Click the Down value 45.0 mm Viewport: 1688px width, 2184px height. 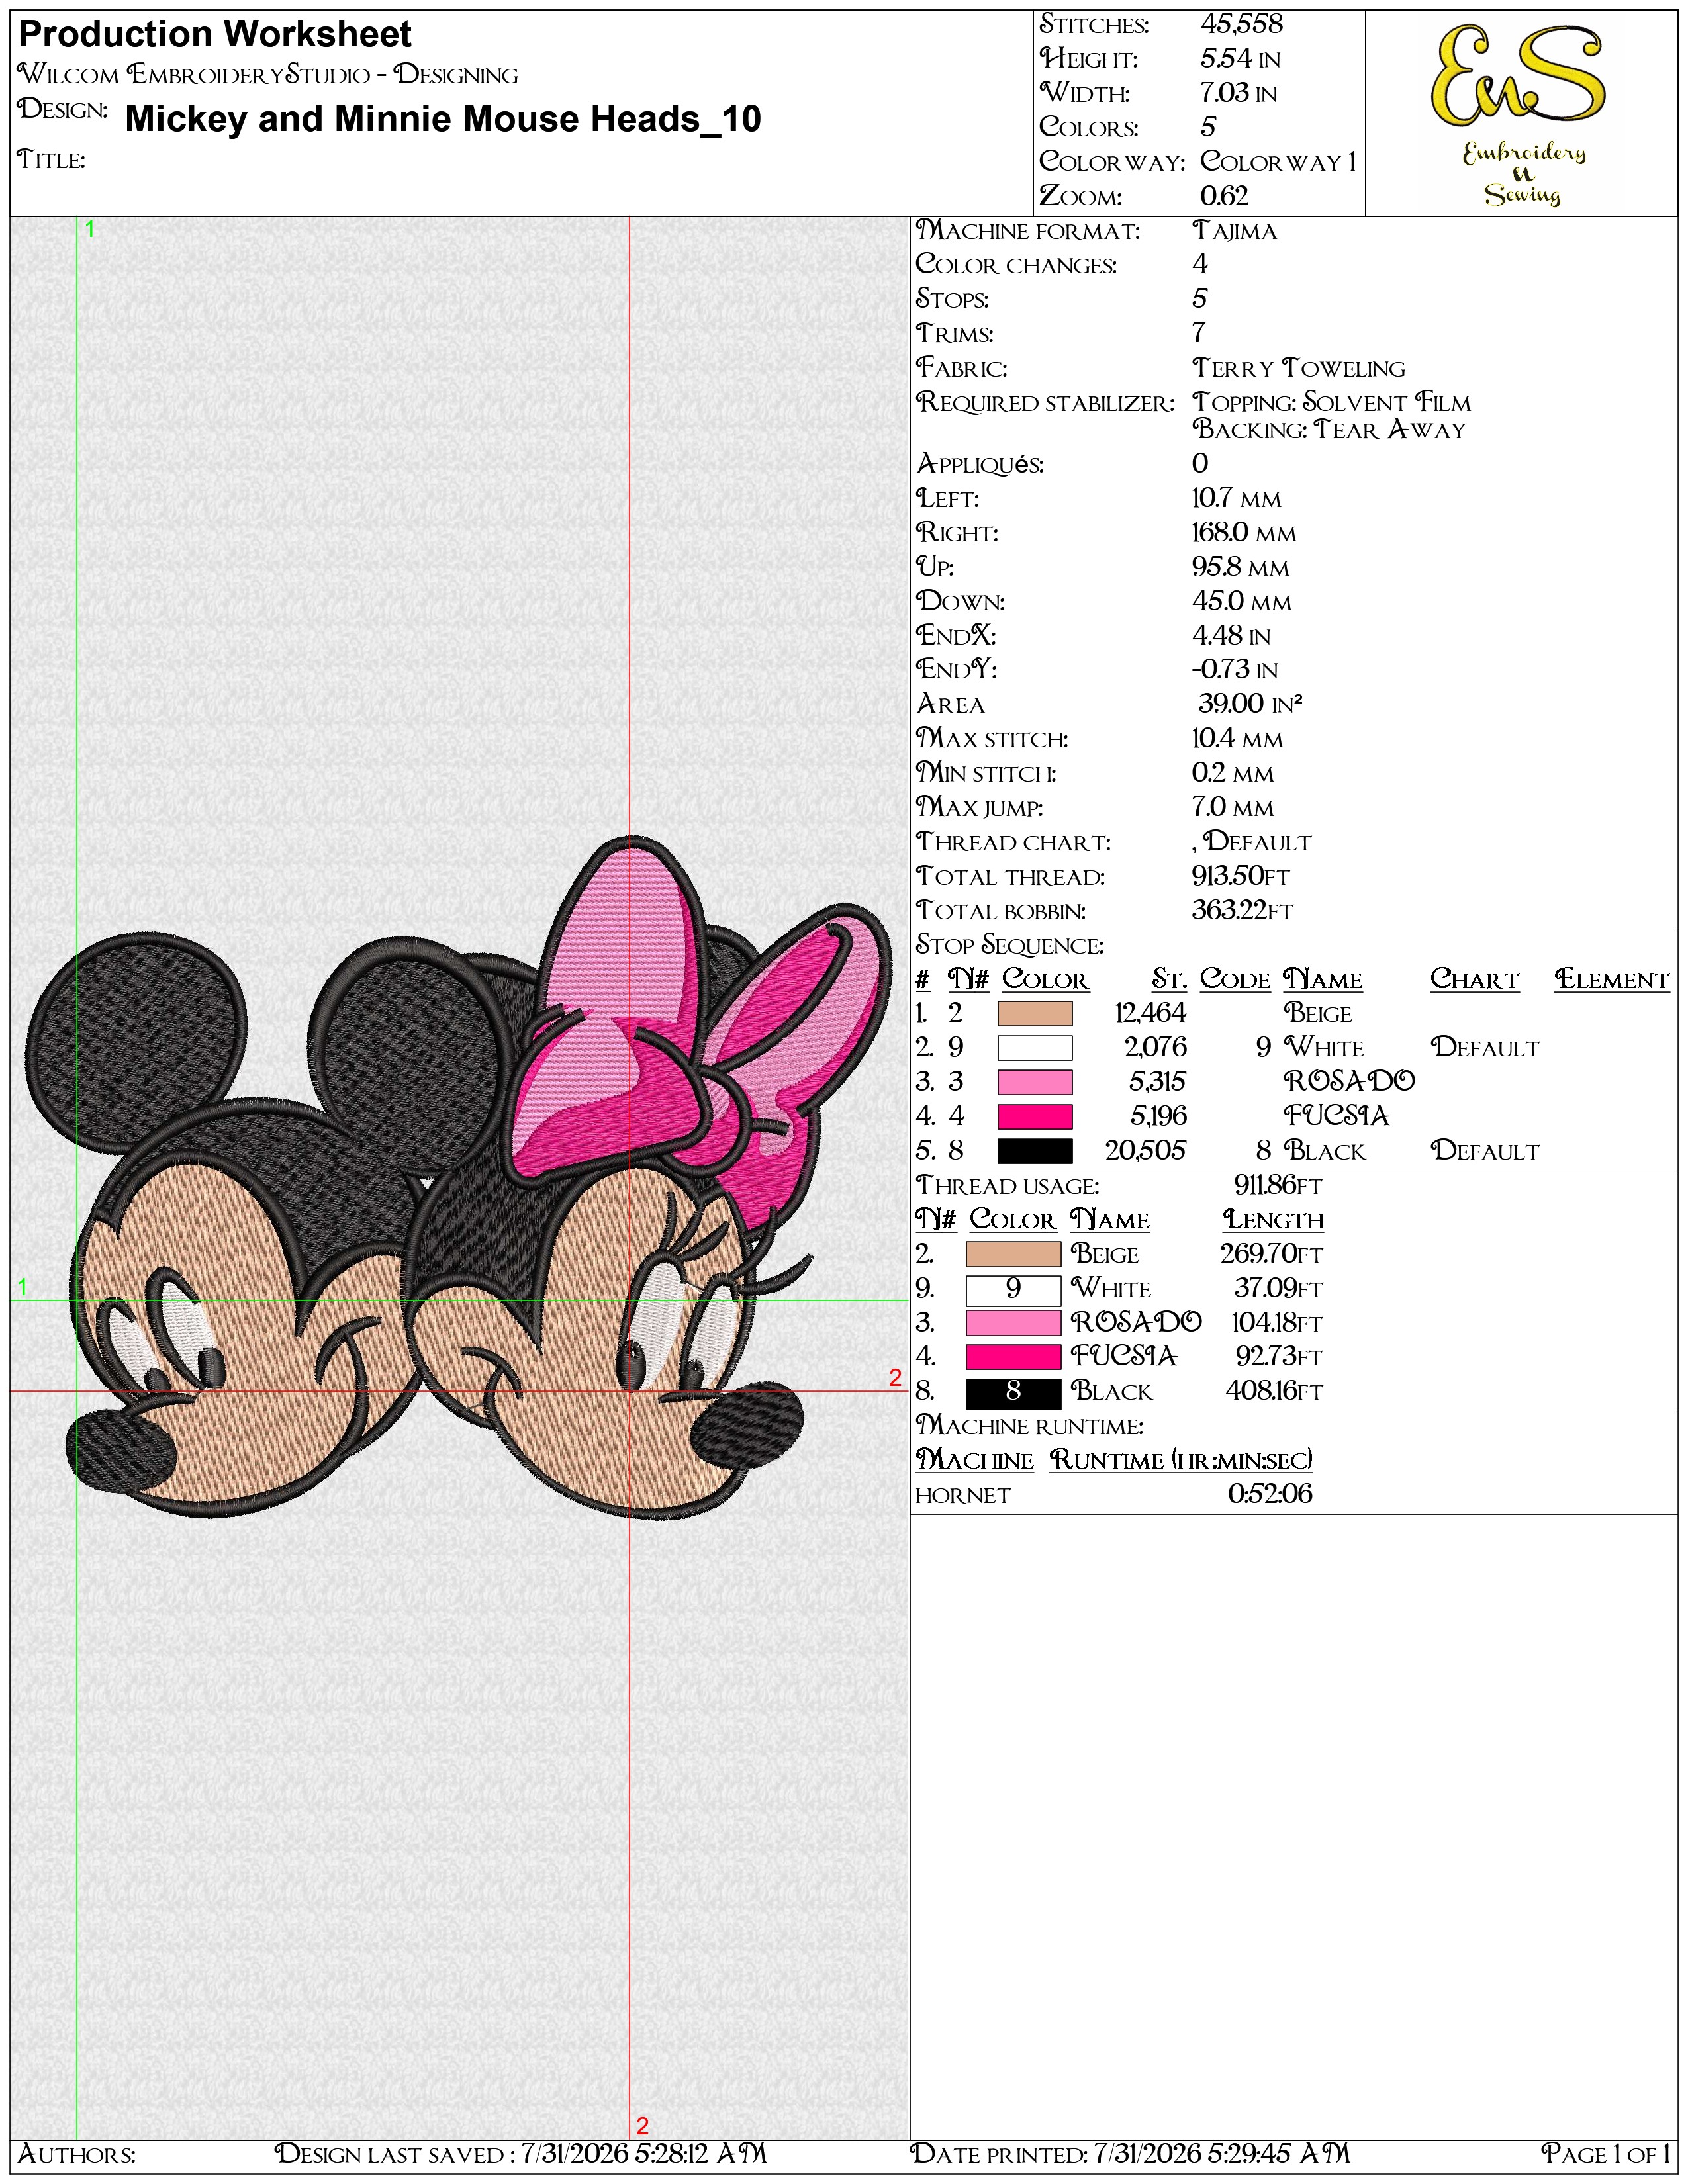coord(1242,602)
